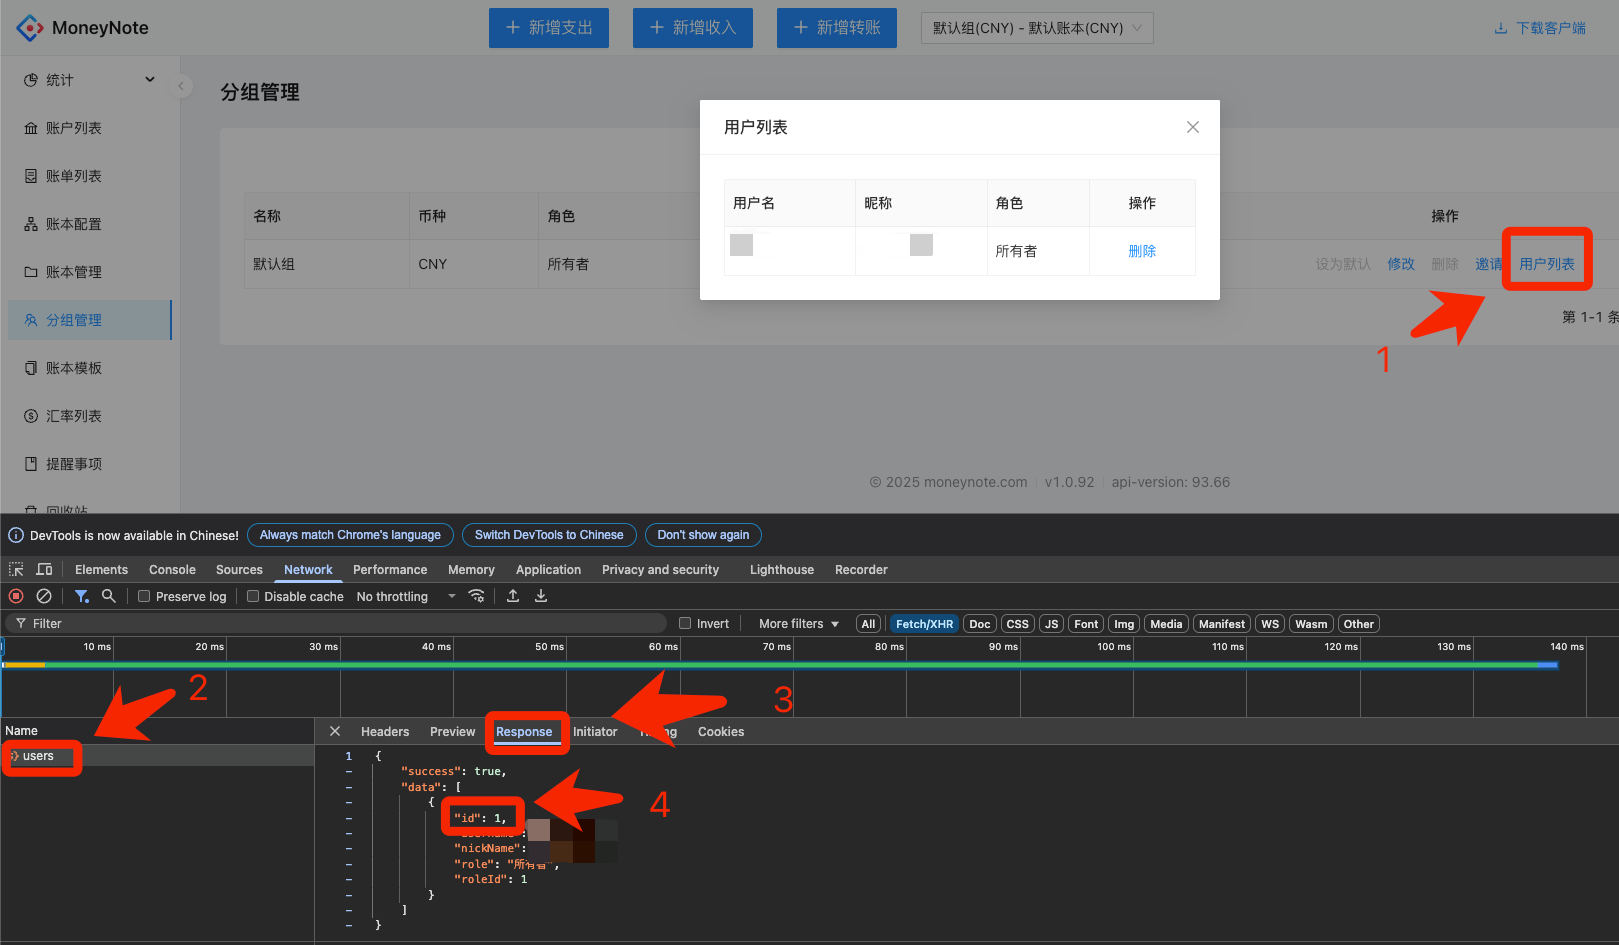This screenshot has width=1619, height=945.
Task: Tick the Invert filter checkbox
Action: click(x=685, y=623)
